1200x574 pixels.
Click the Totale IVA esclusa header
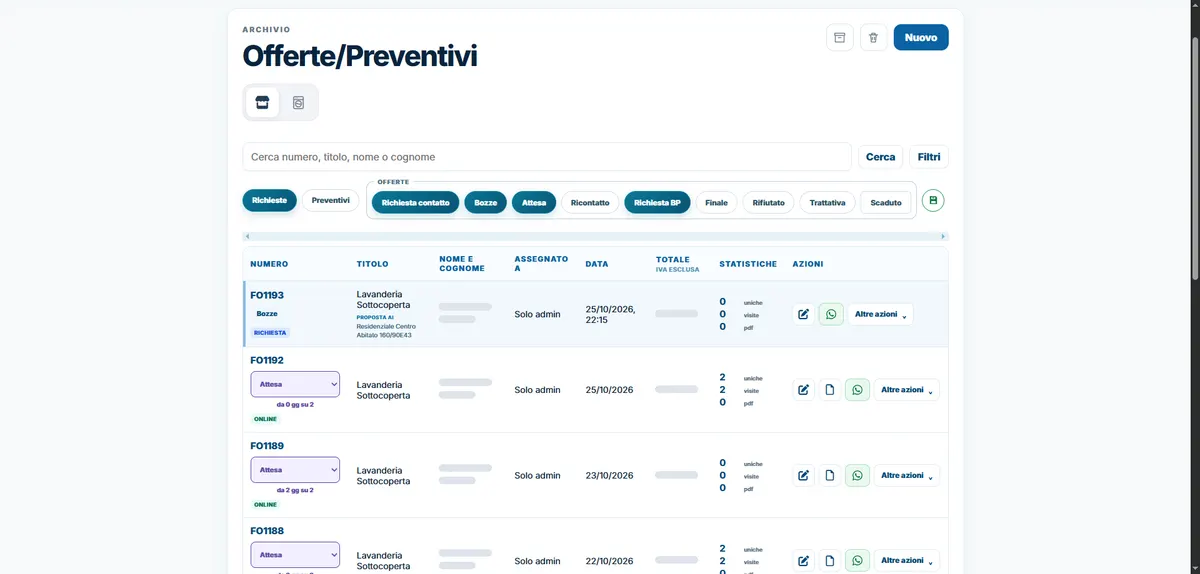pyautogui.click(x=678, y=264)
